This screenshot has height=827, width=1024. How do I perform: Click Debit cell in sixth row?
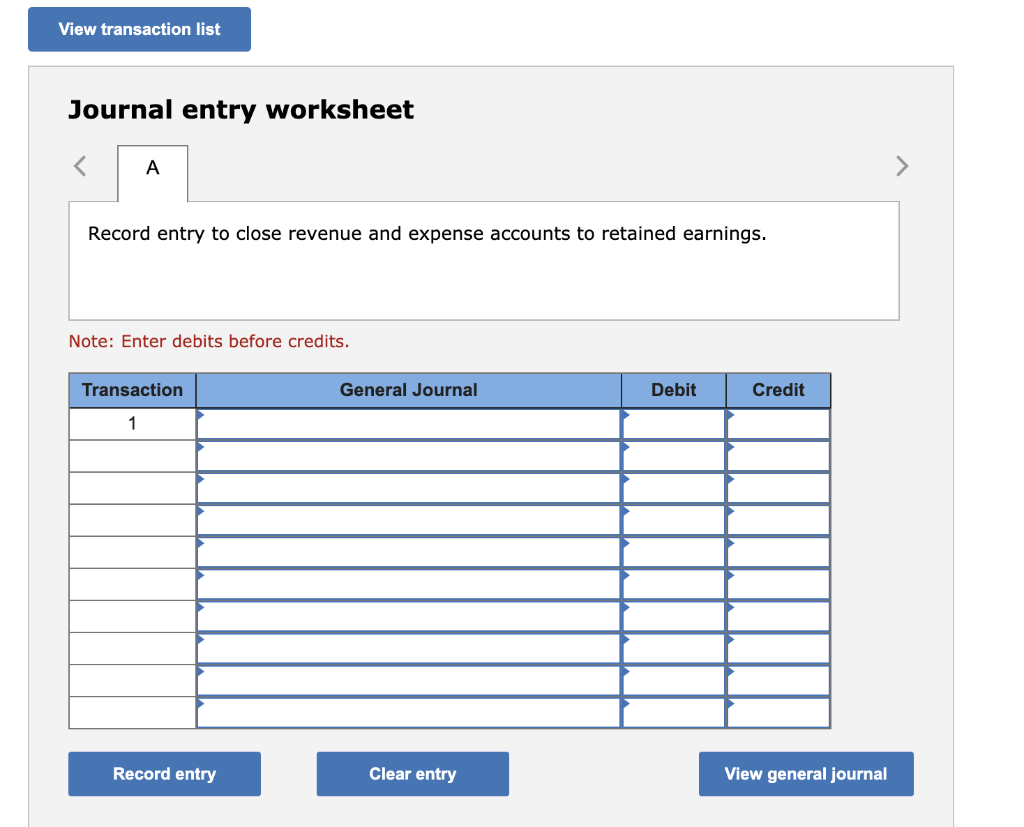[674, 584]
